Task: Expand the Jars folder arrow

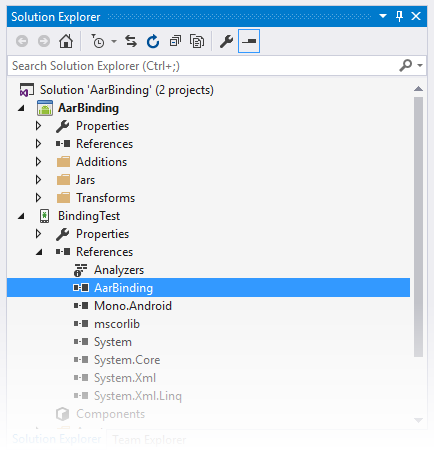Action: click(x=38, y=180)
